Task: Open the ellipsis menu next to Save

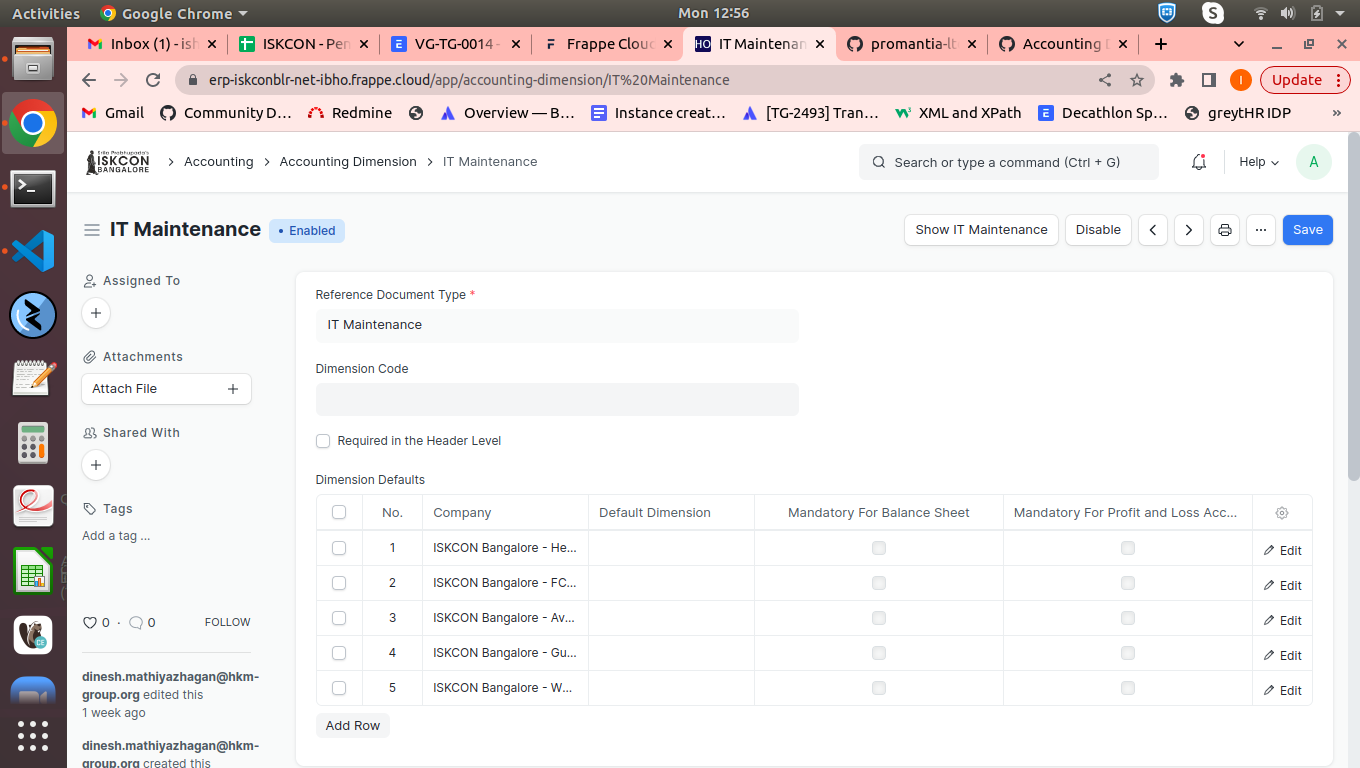Action: [x=1260, y=230]
